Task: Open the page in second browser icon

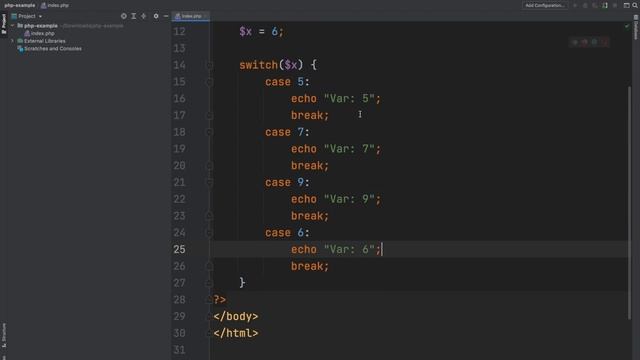Action: coord(585,42)
